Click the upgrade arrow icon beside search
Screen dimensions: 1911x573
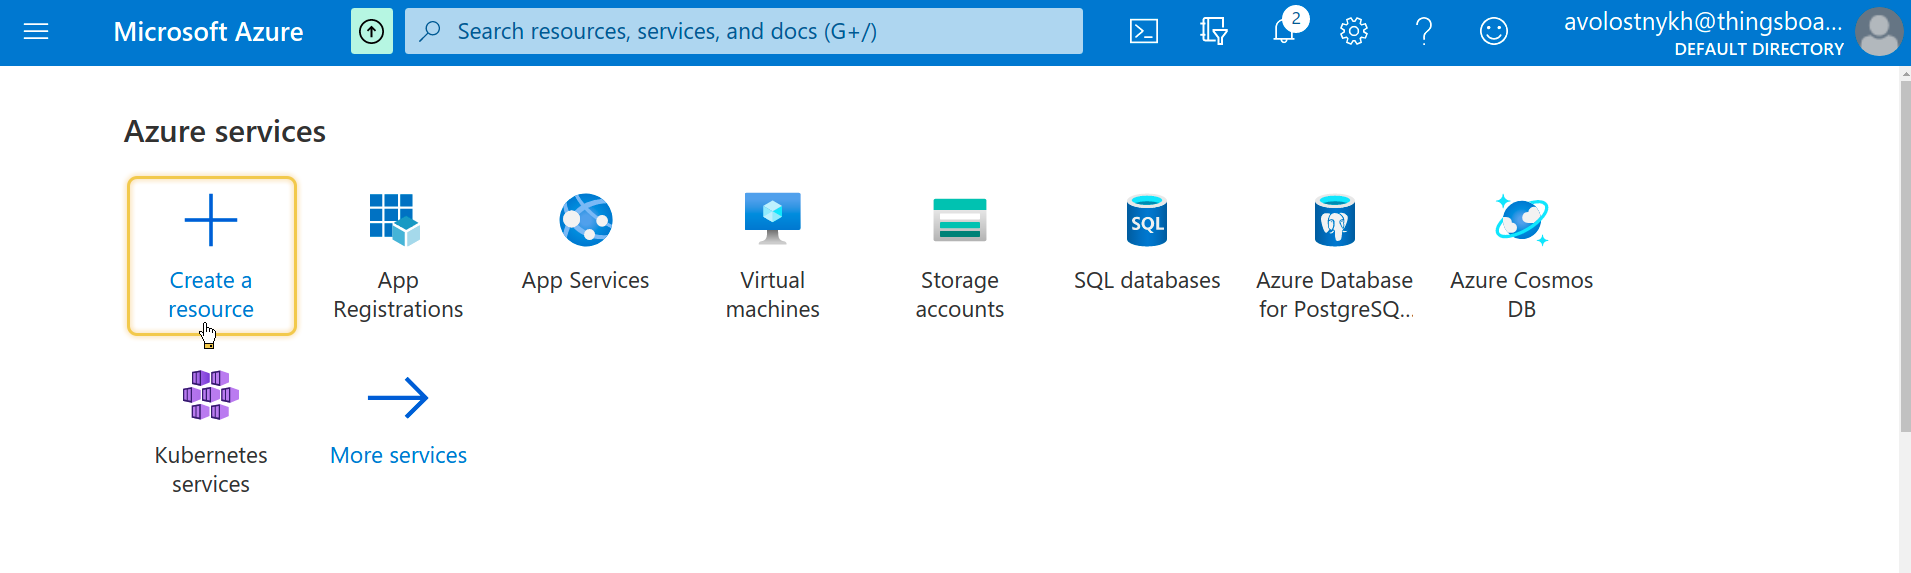coord(372,32)
